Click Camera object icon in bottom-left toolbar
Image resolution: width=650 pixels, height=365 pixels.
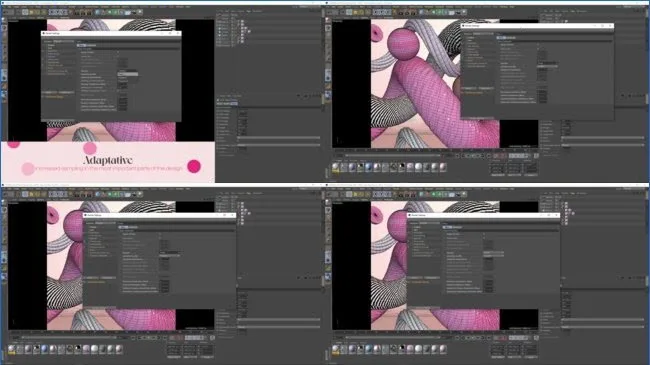134,194
